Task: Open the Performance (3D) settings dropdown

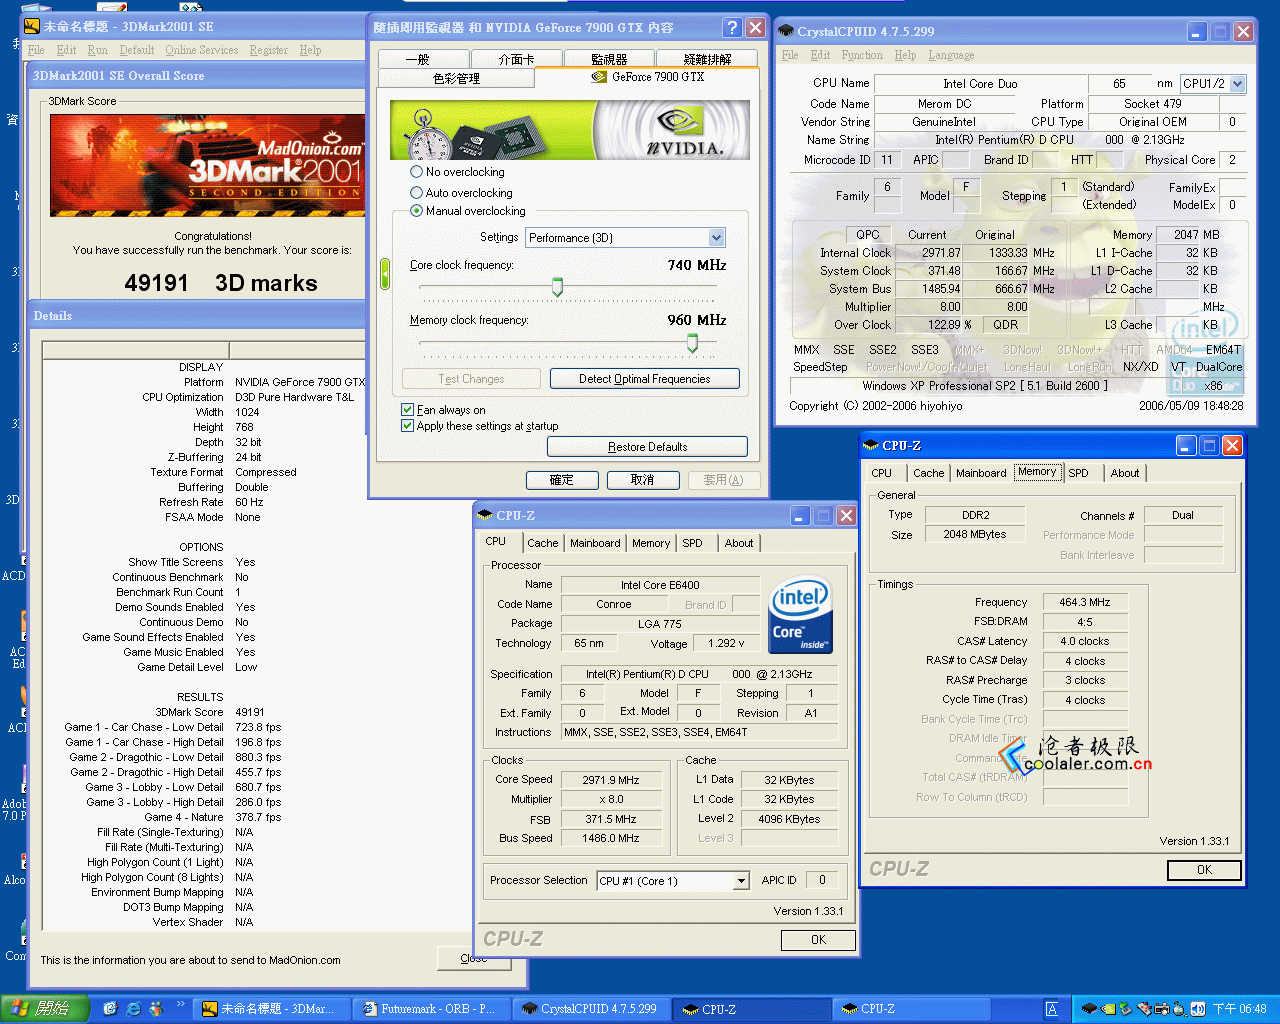Action: pyautogui.click(x=716, y=238)
